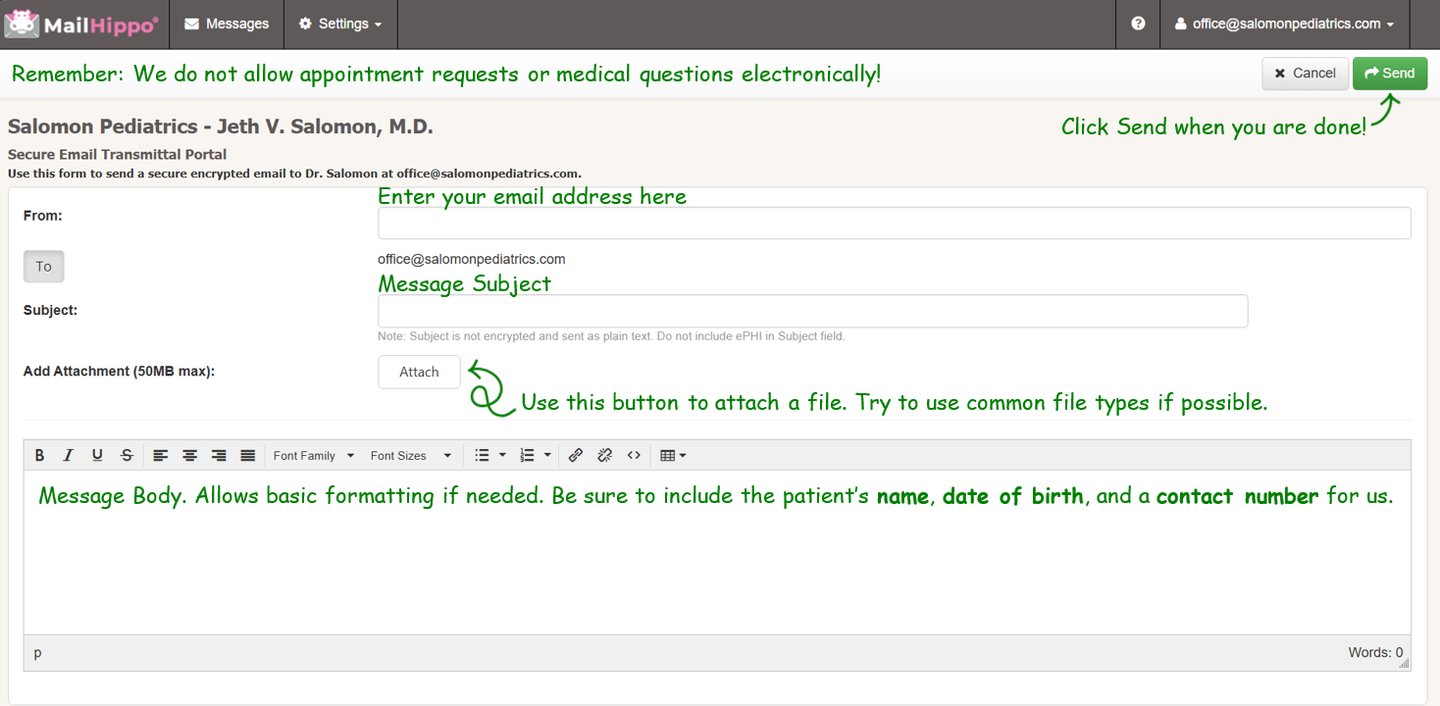Viewport: 1440px width, 706px height.
Task: Remove link from selected text
Action: (x=604, y=456)
